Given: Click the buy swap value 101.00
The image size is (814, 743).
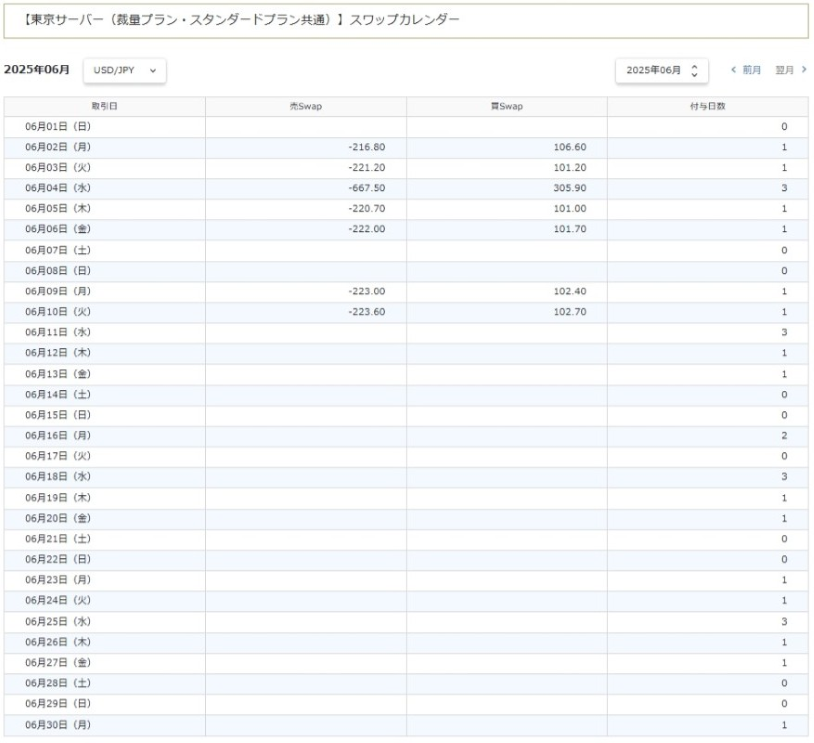Looking at the screenshot, I should tap(569, 209).
